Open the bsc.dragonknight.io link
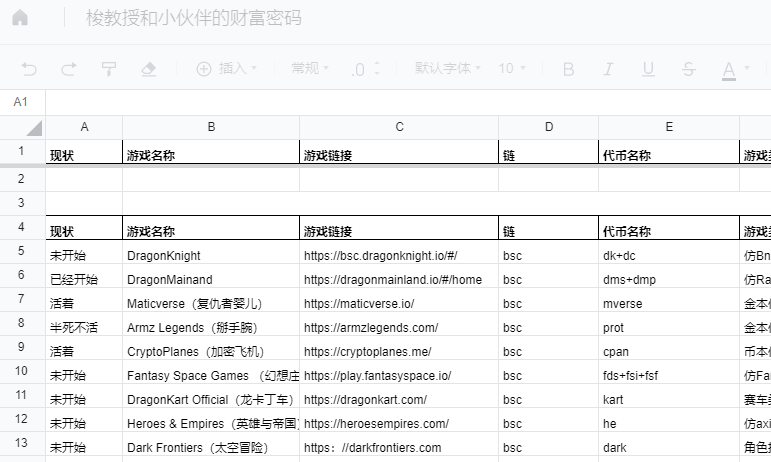771x462 pixels. click(x=381, y=256)
